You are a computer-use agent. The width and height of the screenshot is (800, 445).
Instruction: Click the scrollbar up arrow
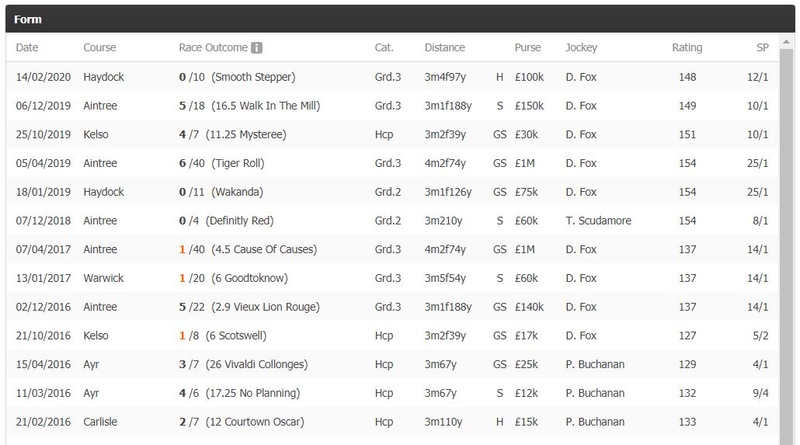(x=786, y=41)
